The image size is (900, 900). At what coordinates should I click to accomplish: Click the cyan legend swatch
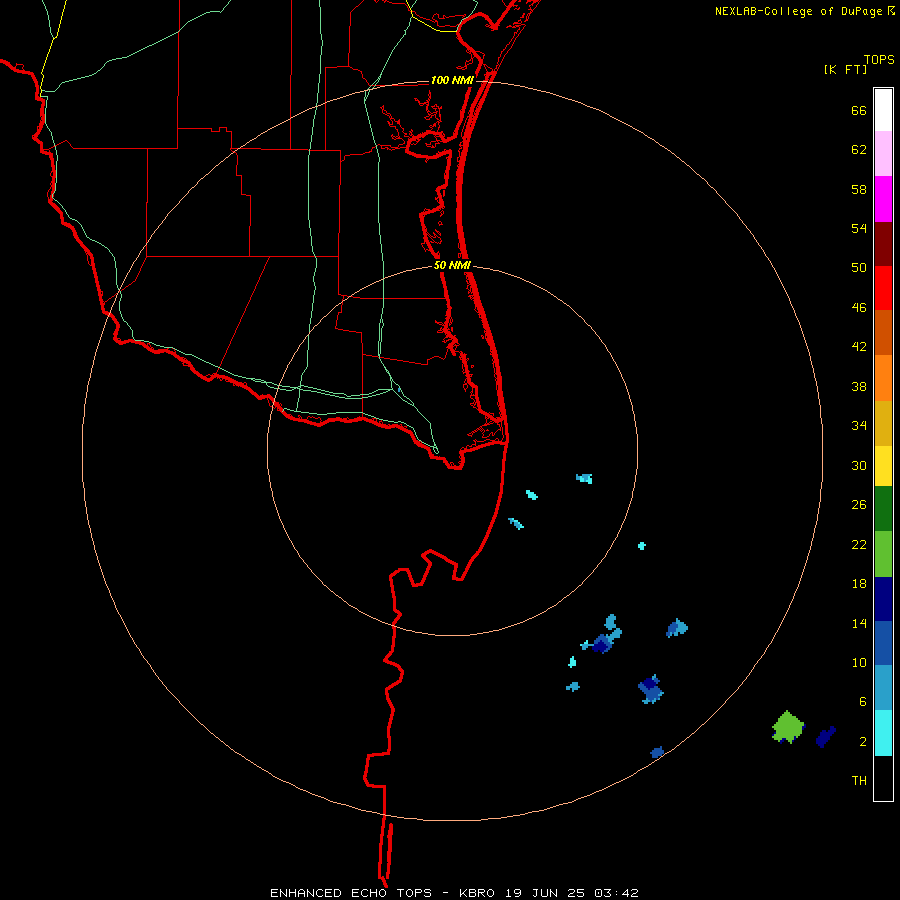click(x=883, y=733)
